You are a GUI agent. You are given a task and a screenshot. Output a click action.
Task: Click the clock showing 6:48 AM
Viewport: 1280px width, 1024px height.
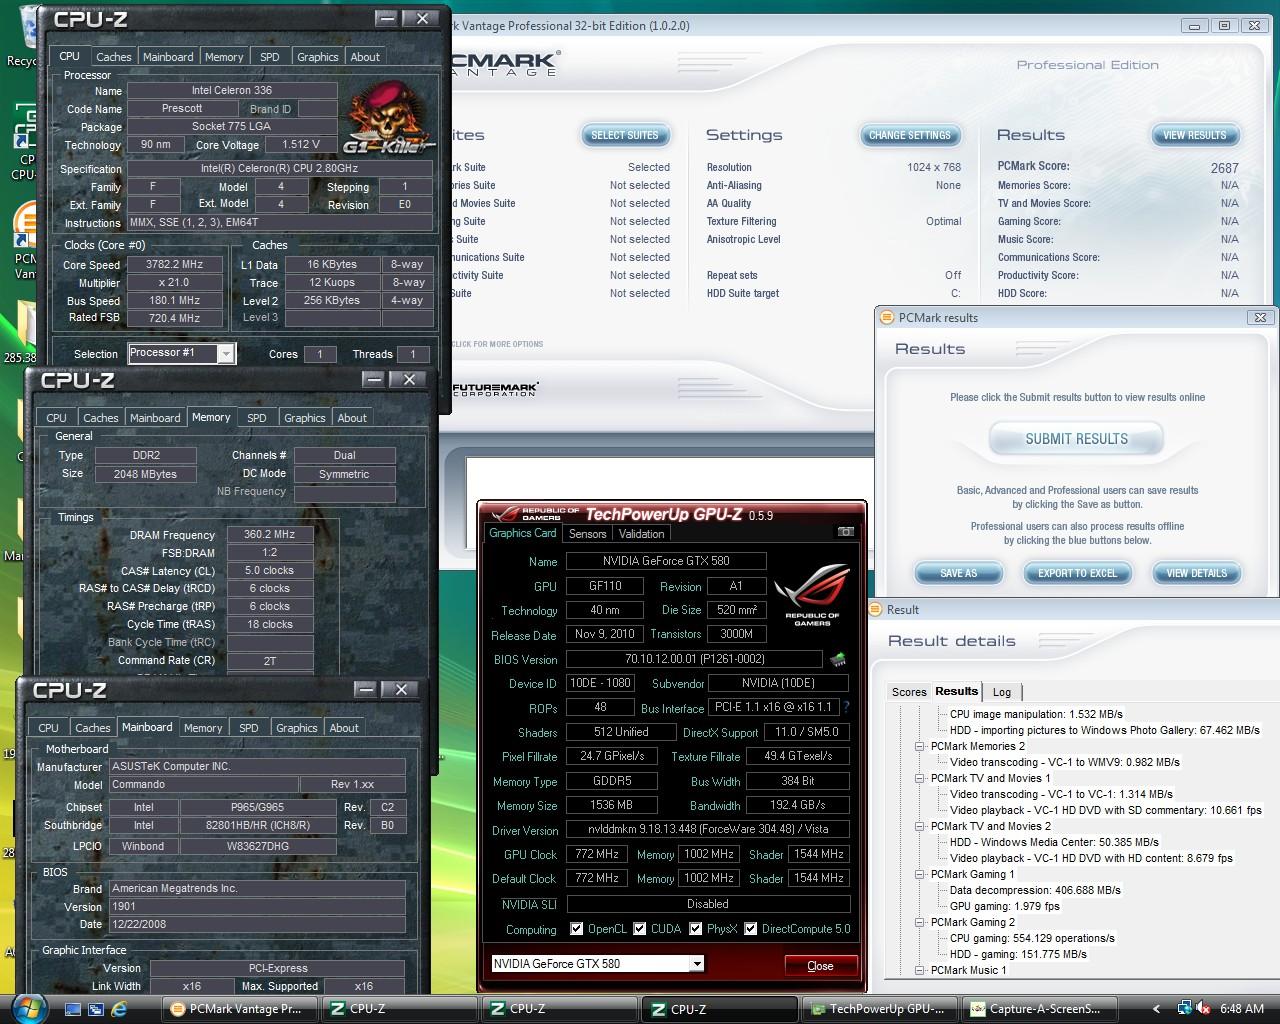1242,1009
